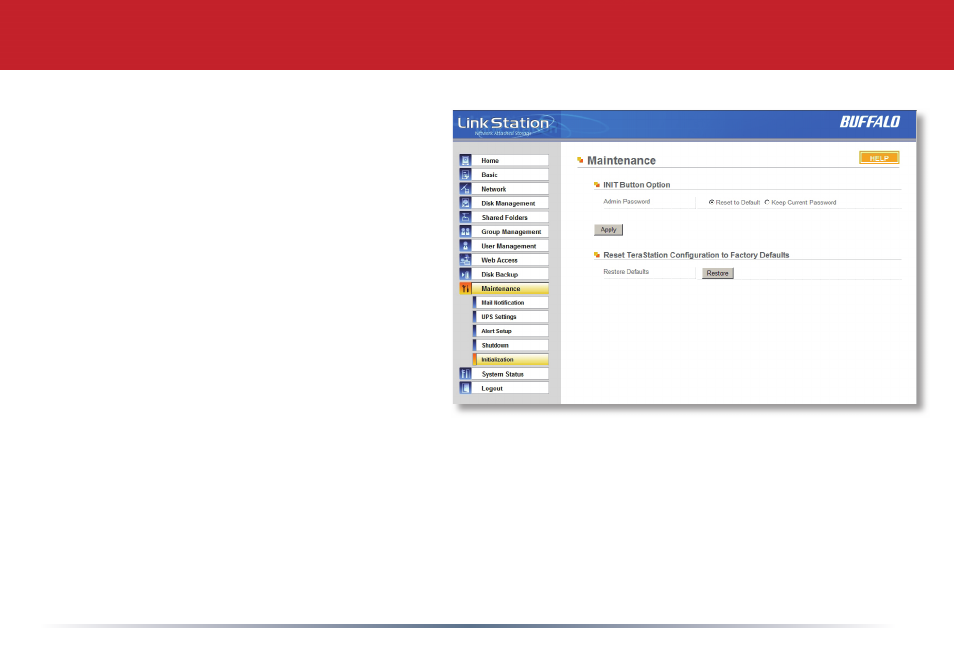Click the Group Management icon
This screenshot has height=660, width=954.
(x=465, y=232)
